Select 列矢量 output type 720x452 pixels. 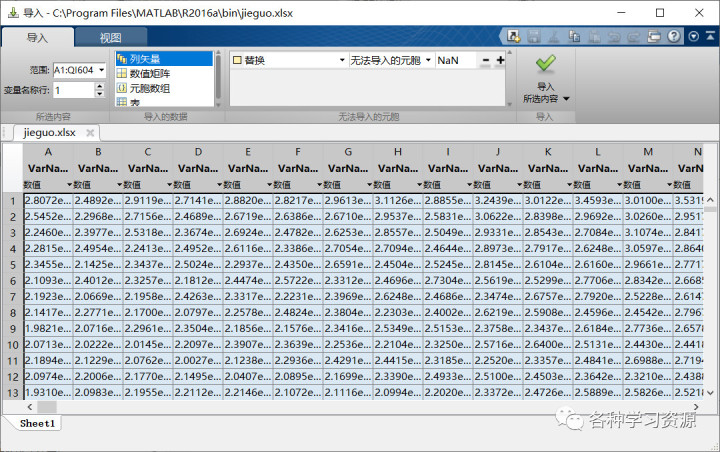point(164,59)
